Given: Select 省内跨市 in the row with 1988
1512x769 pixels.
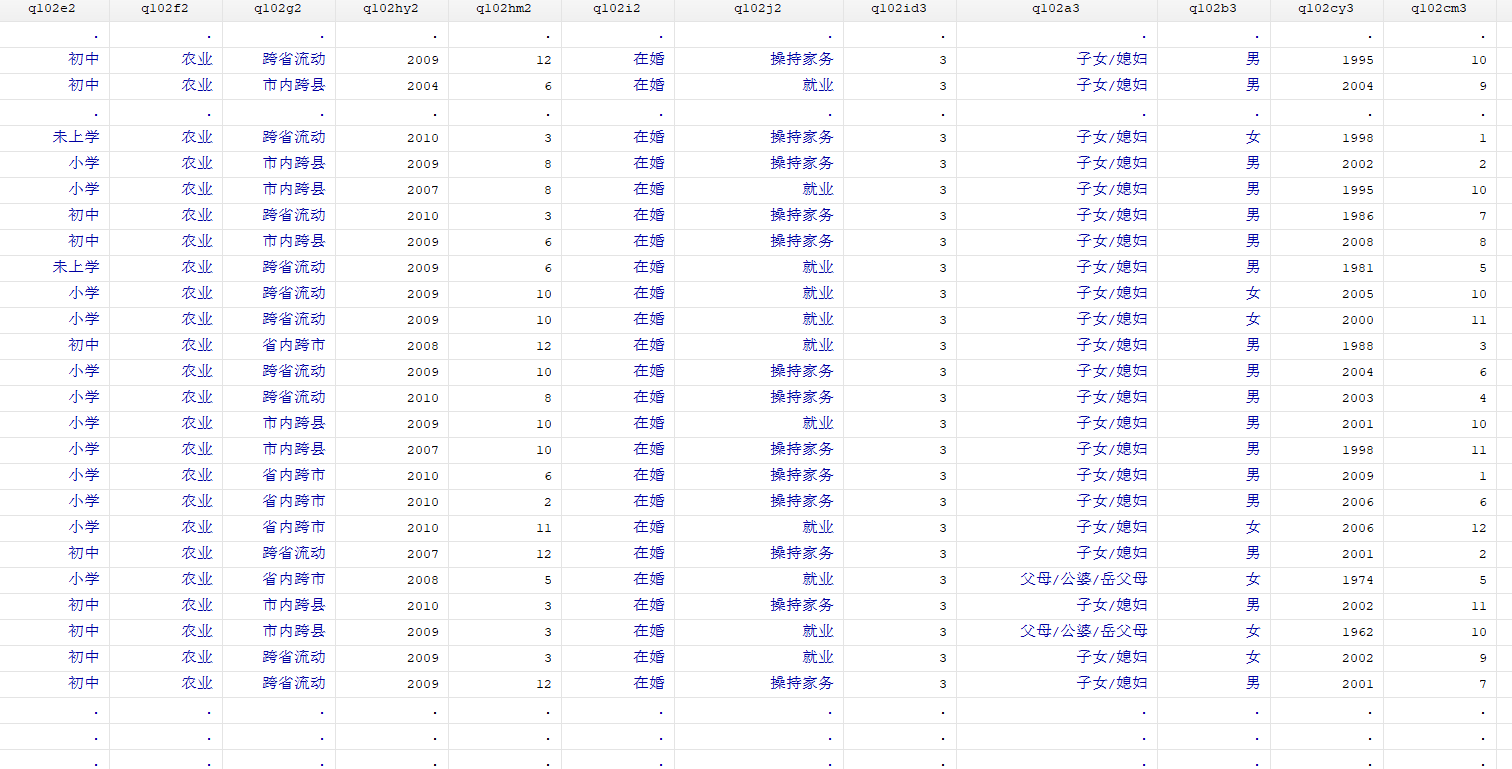Looking at the screenshot, I should (294, 345).
